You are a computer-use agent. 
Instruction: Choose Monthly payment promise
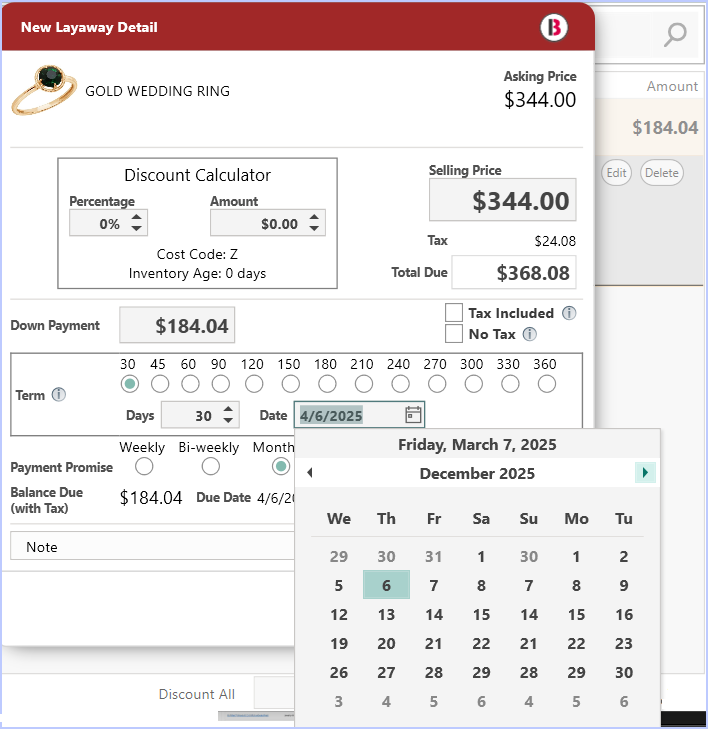(281, 466)
